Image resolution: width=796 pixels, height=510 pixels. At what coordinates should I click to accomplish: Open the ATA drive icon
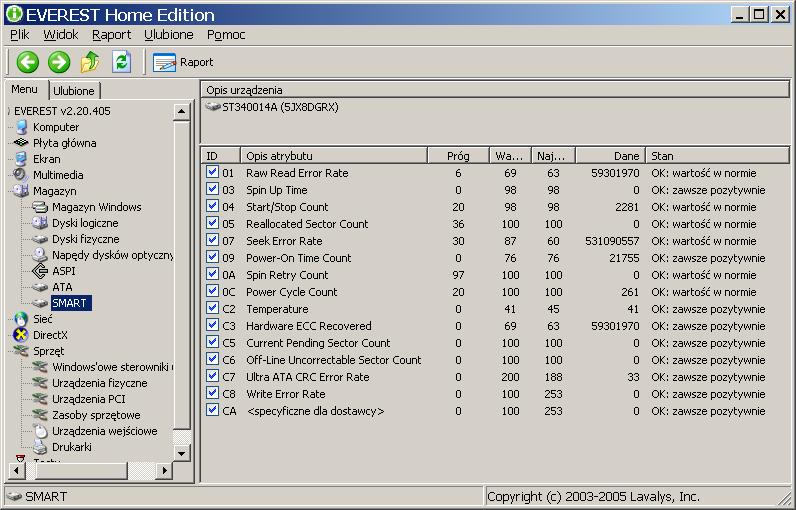[x=40, y=287]
